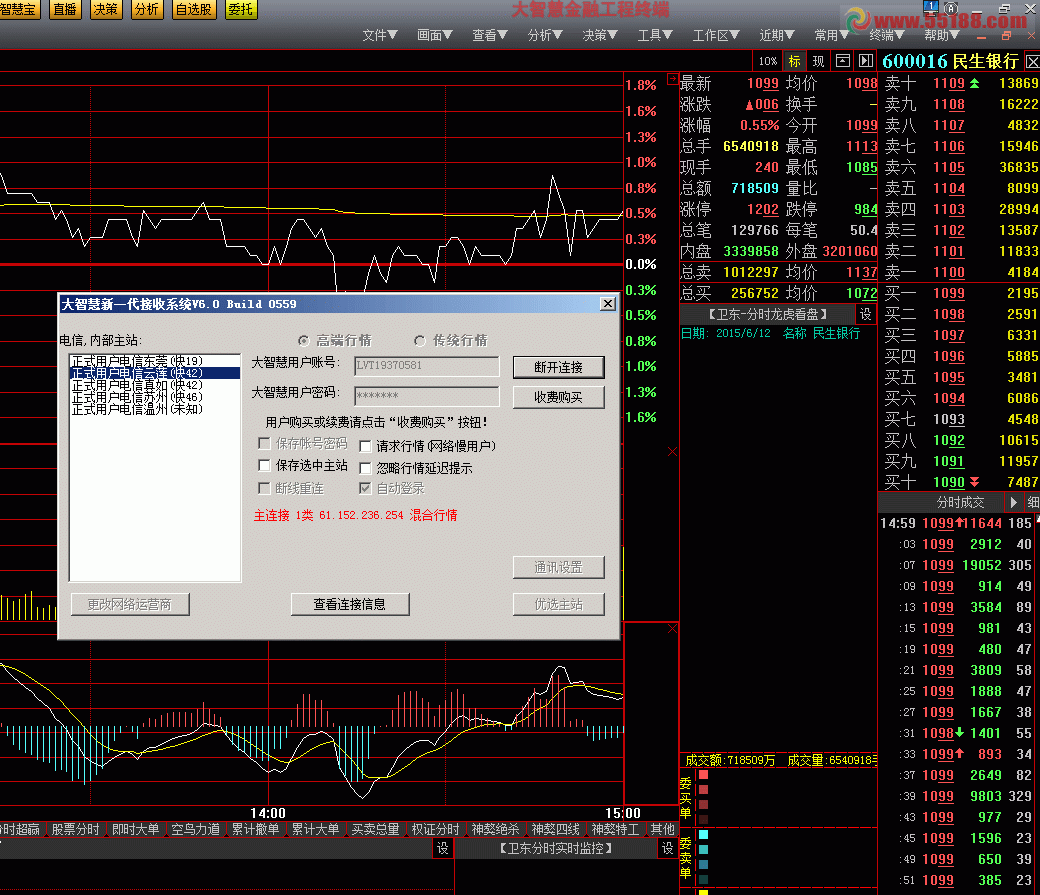
Task: Click the play arrow beside 分时成交
Action: point(1013,502)
